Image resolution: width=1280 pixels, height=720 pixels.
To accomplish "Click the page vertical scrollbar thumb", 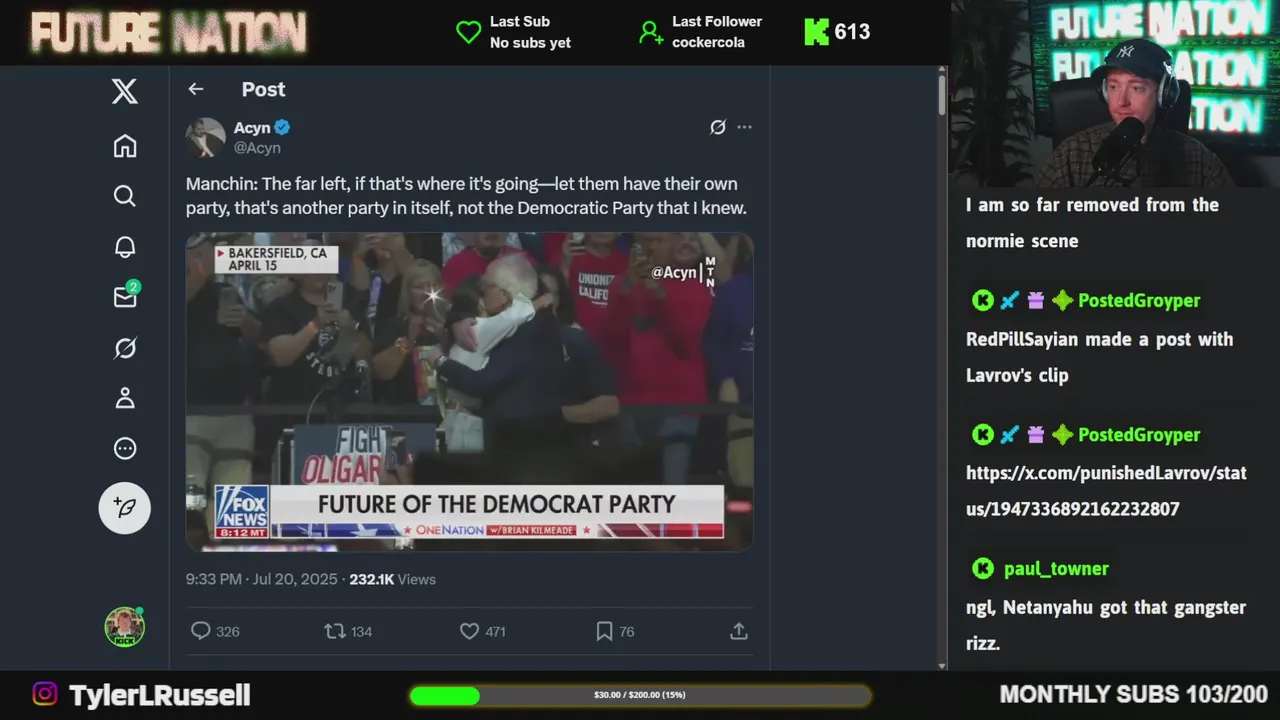I will click(x=941, y=94).
